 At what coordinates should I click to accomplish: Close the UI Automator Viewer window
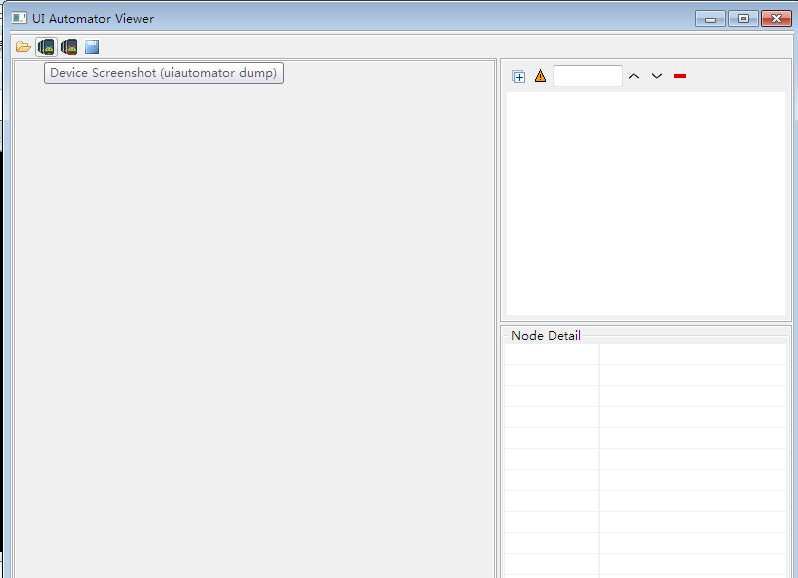tap(776, 19)
